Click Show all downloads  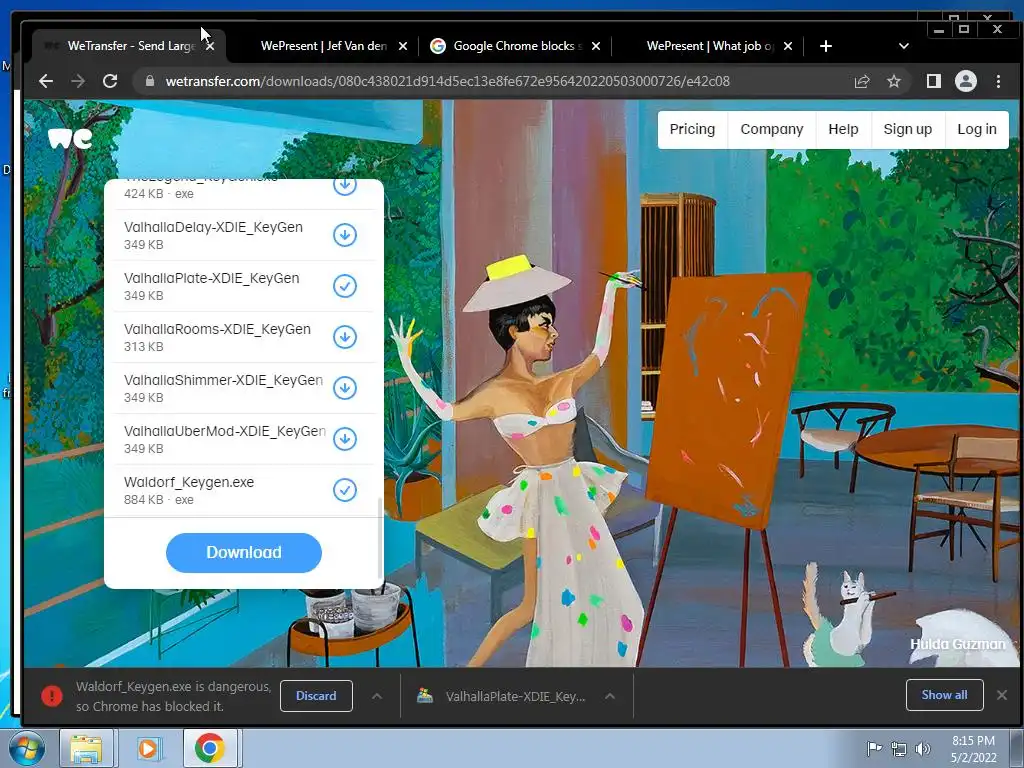(x=944, y=695)
